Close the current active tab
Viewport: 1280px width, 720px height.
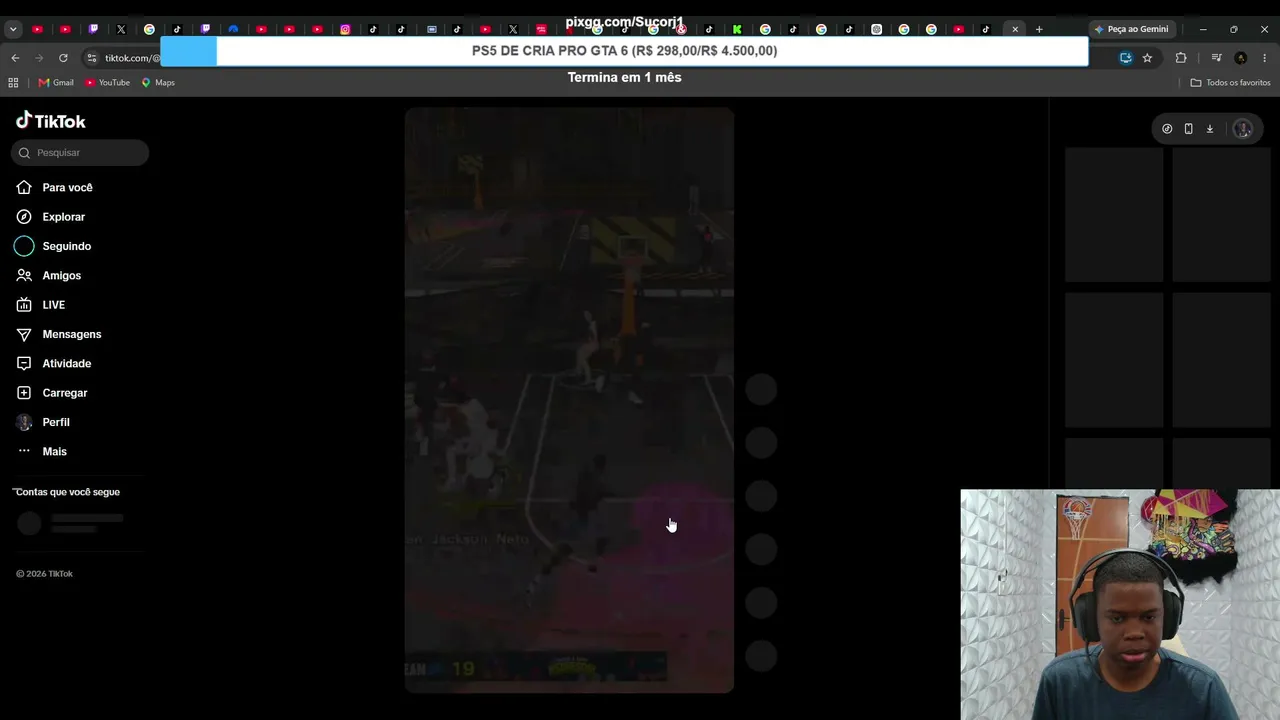click(x=1015, y=29)
